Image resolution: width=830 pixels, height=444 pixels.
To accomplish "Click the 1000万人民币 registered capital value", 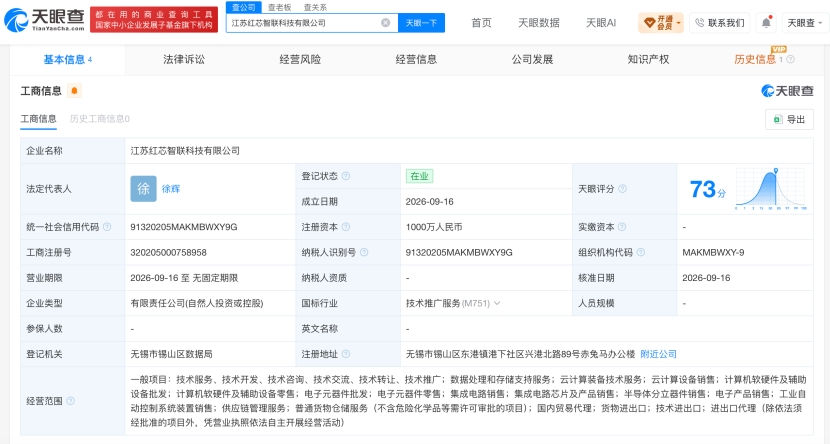I will [434, 226].
